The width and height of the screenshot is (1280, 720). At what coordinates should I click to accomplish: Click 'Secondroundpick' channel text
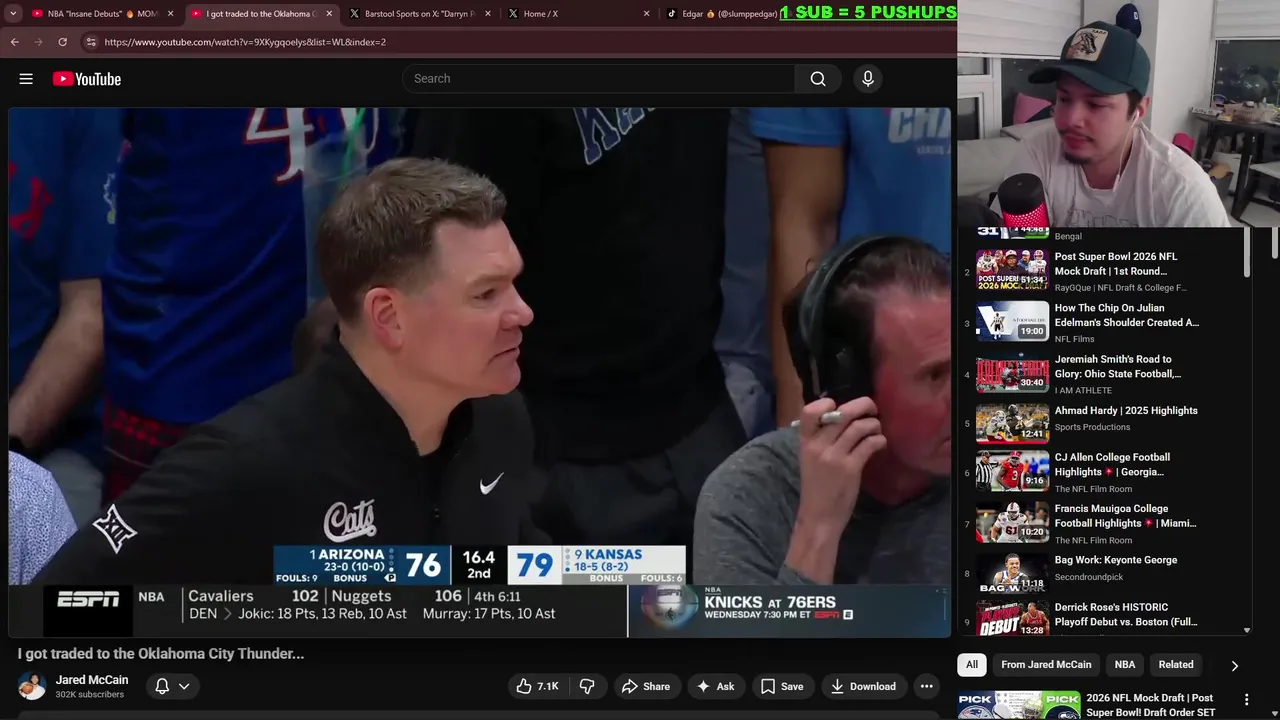point(1089,577)
